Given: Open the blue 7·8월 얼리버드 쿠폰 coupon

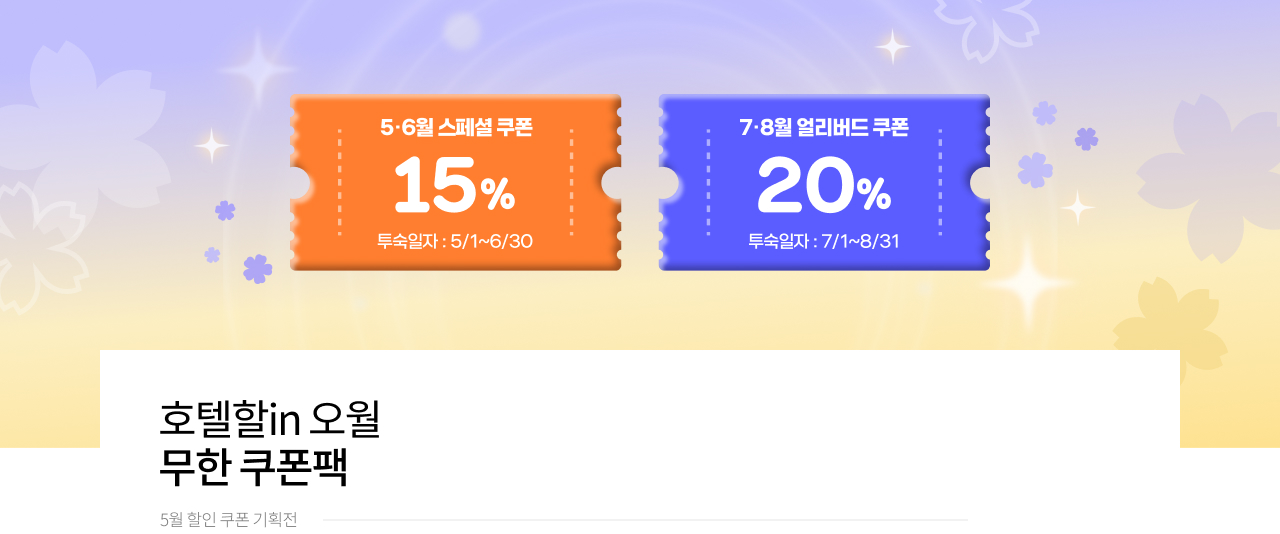Looking at the screenshot, I should (x=824, y=183).
